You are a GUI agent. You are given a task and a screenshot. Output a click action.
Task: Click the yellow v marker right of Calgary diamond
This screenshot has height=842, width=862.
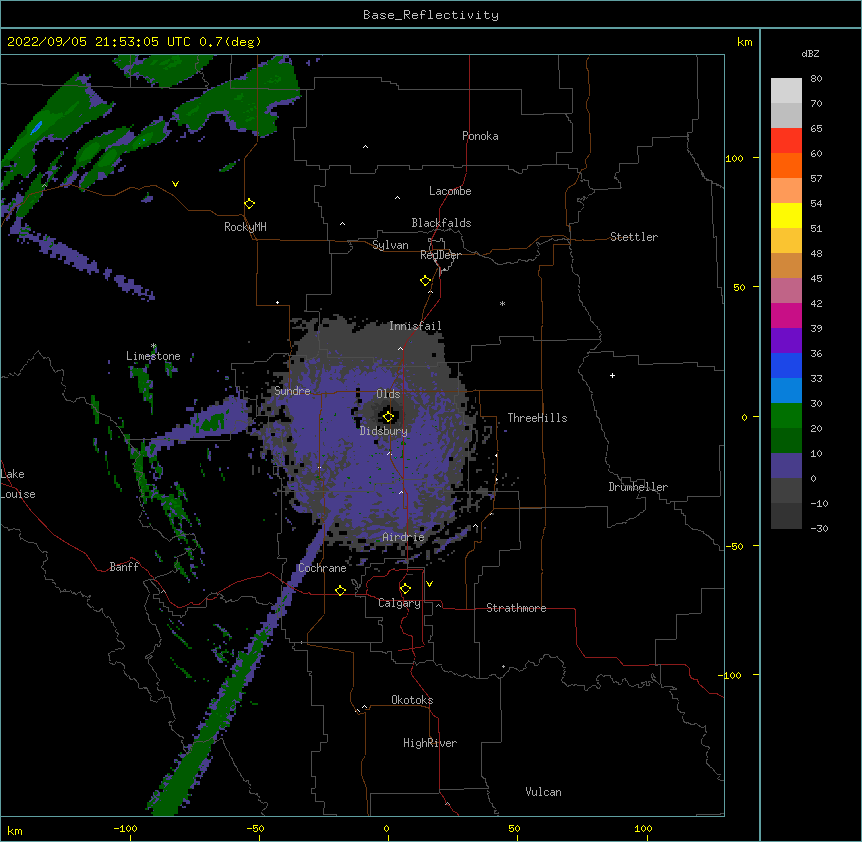tap(429, 584)
